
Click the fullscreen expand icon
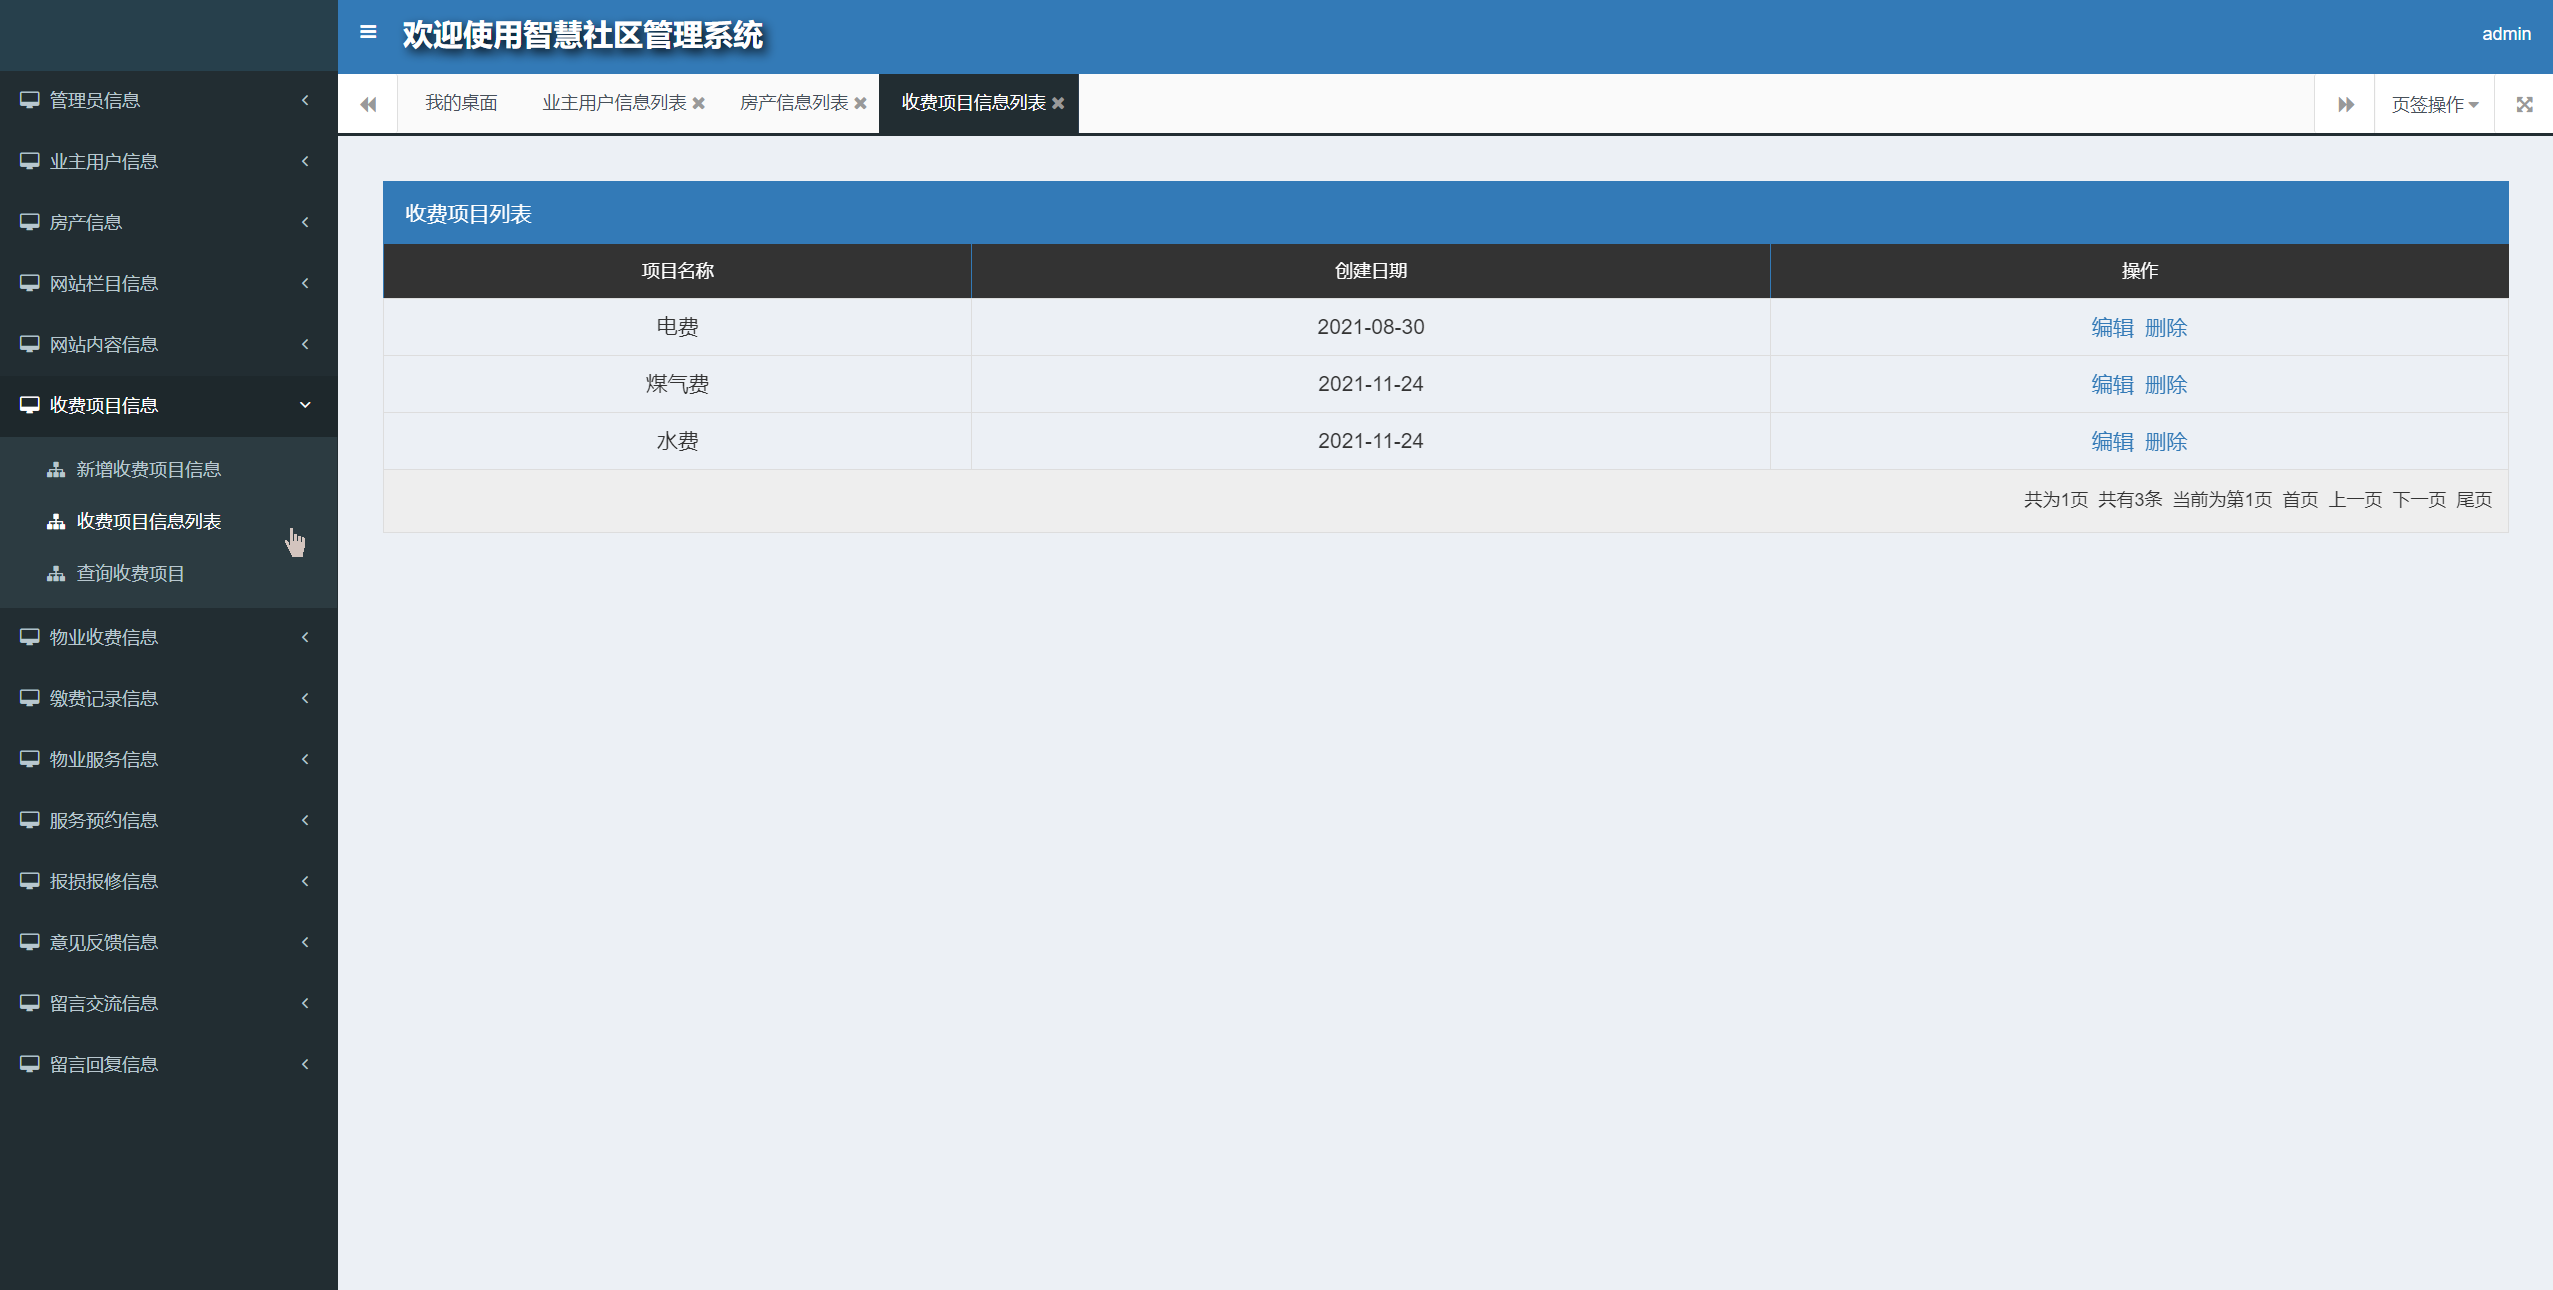2524,104
